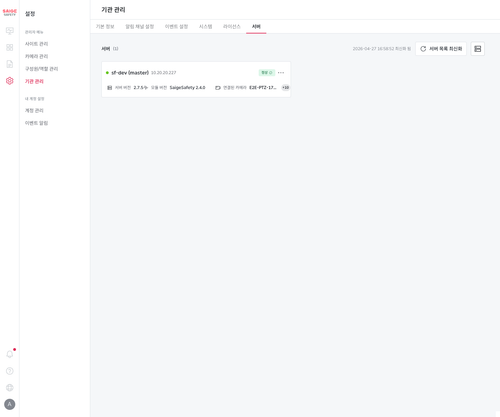The width and height of the screenshot is (500, 417).
Task: Click the IP address 10.20.20.227
Action: click(x=163, y=72)
